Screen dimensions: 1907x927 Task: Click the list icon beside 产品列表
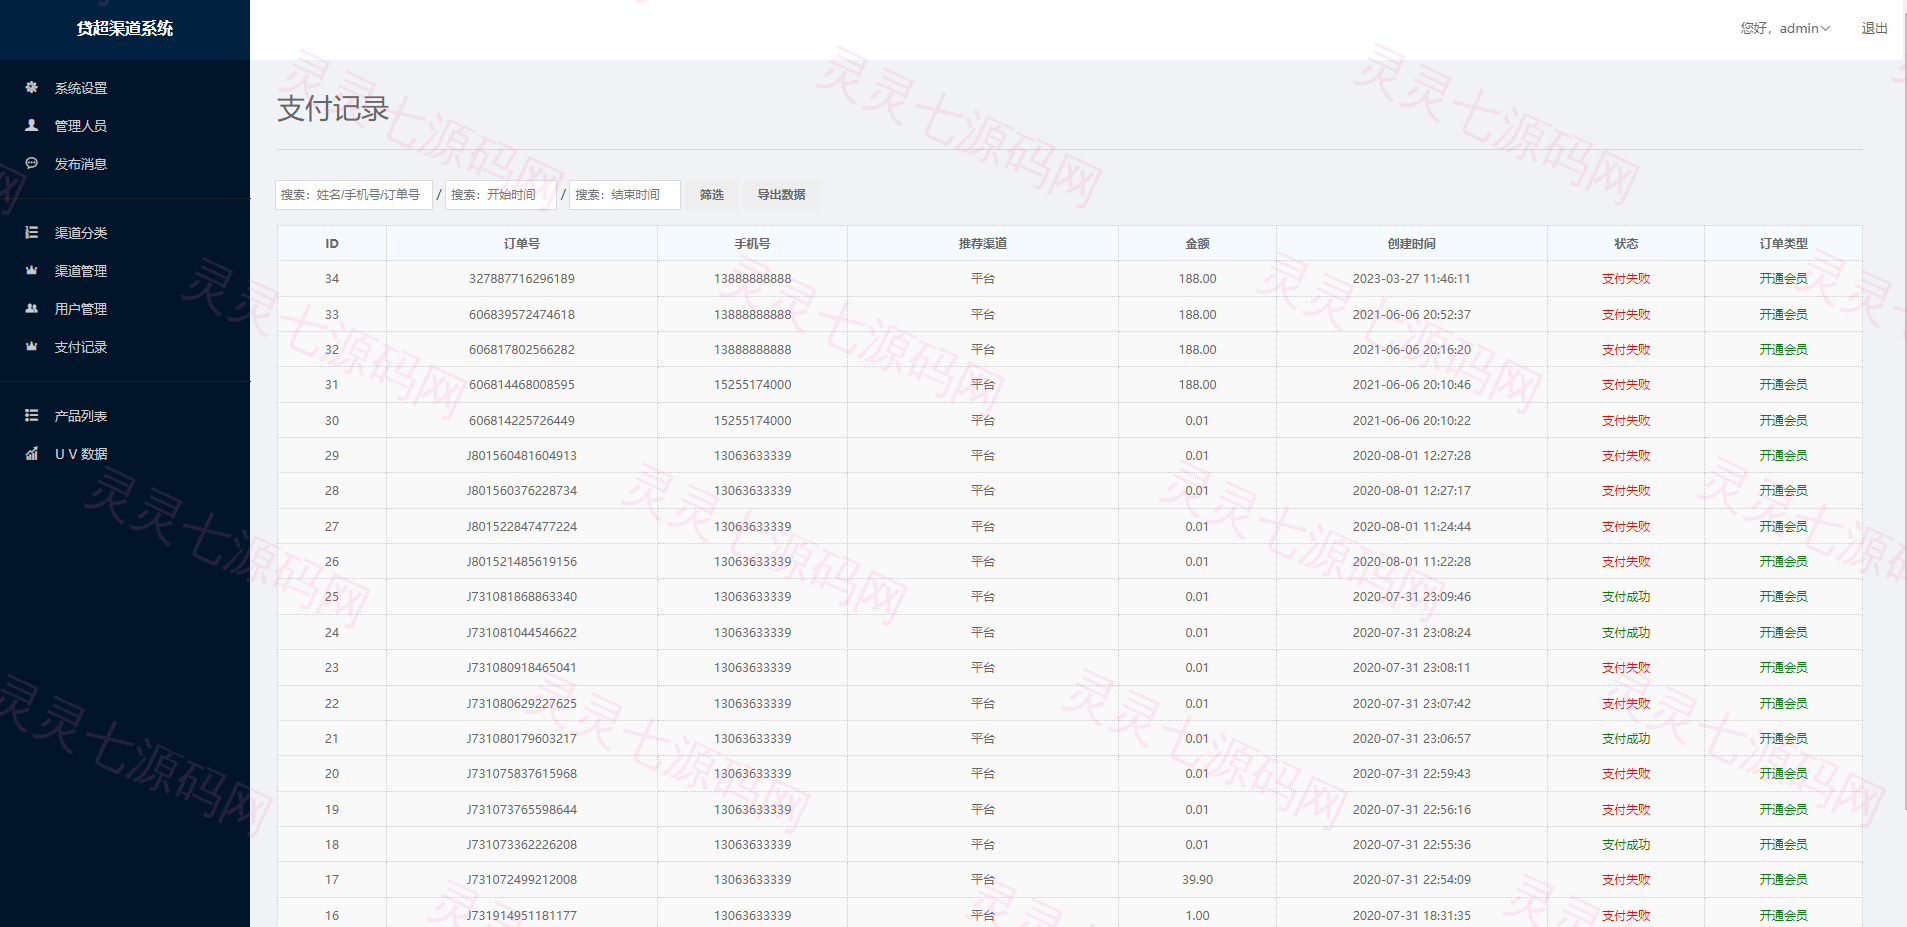coord(32,415)
